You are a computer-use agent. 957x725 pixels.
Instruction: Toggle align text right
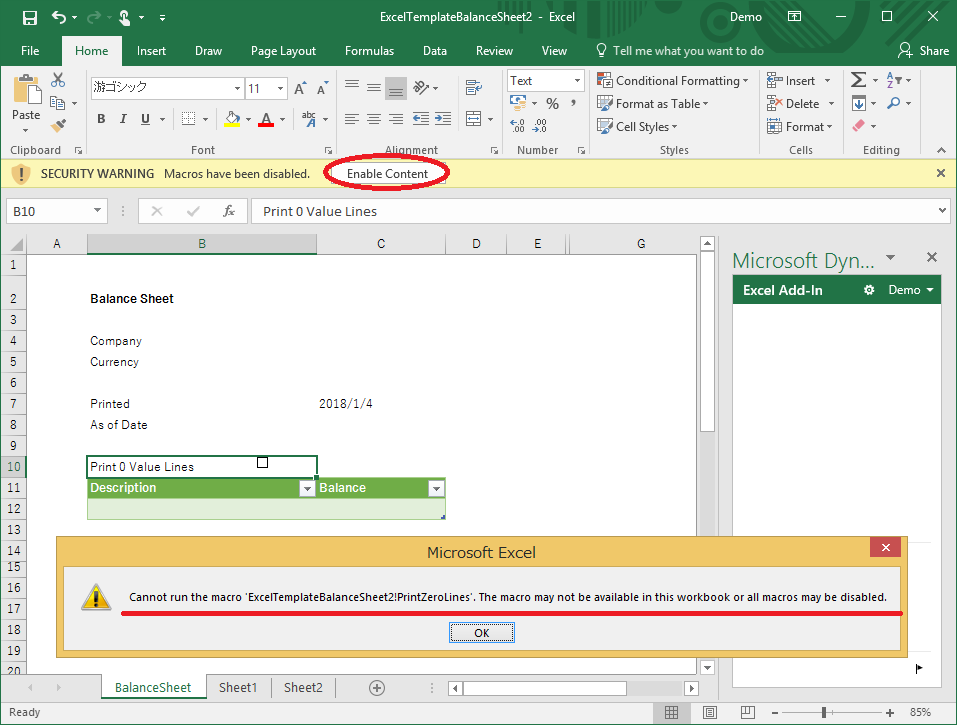[x=396, y=118]
